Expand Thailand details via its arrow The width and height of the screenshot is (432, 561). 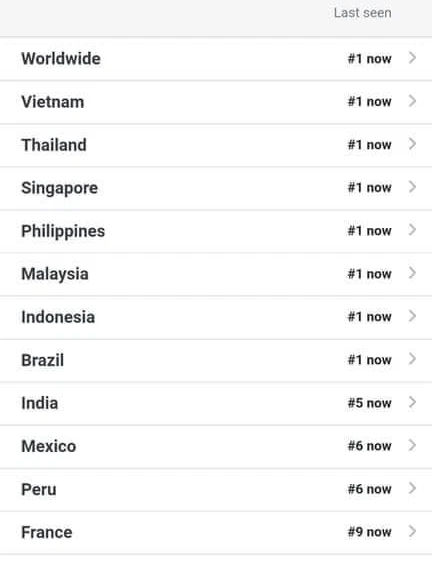pyautogui.click(x=412, y=144)
